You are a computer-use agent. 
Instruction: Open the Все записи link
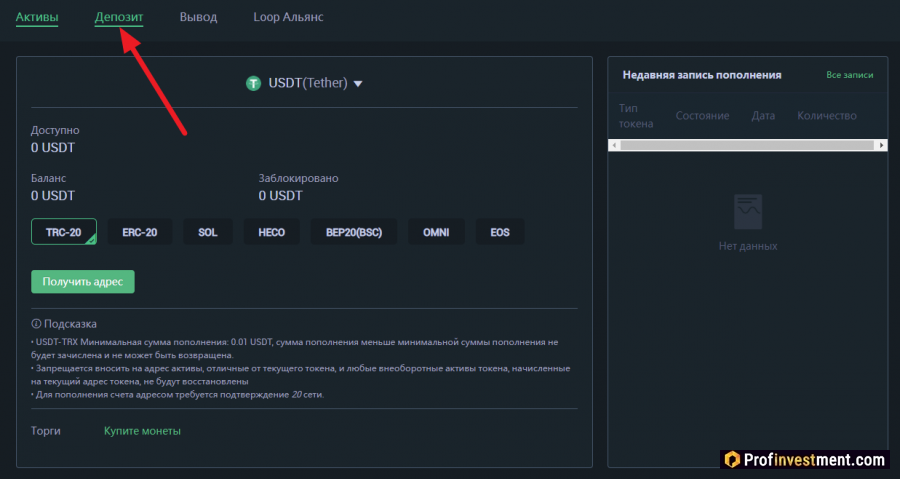click(849, 75)
